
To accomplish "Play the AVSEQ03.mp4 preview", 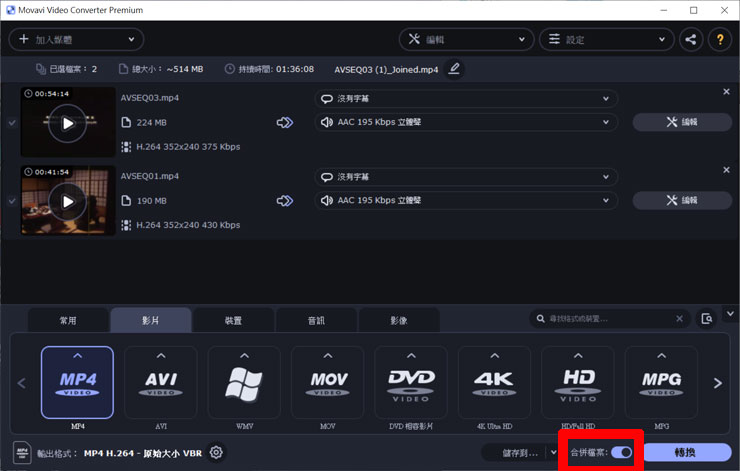I will [68, 124].
